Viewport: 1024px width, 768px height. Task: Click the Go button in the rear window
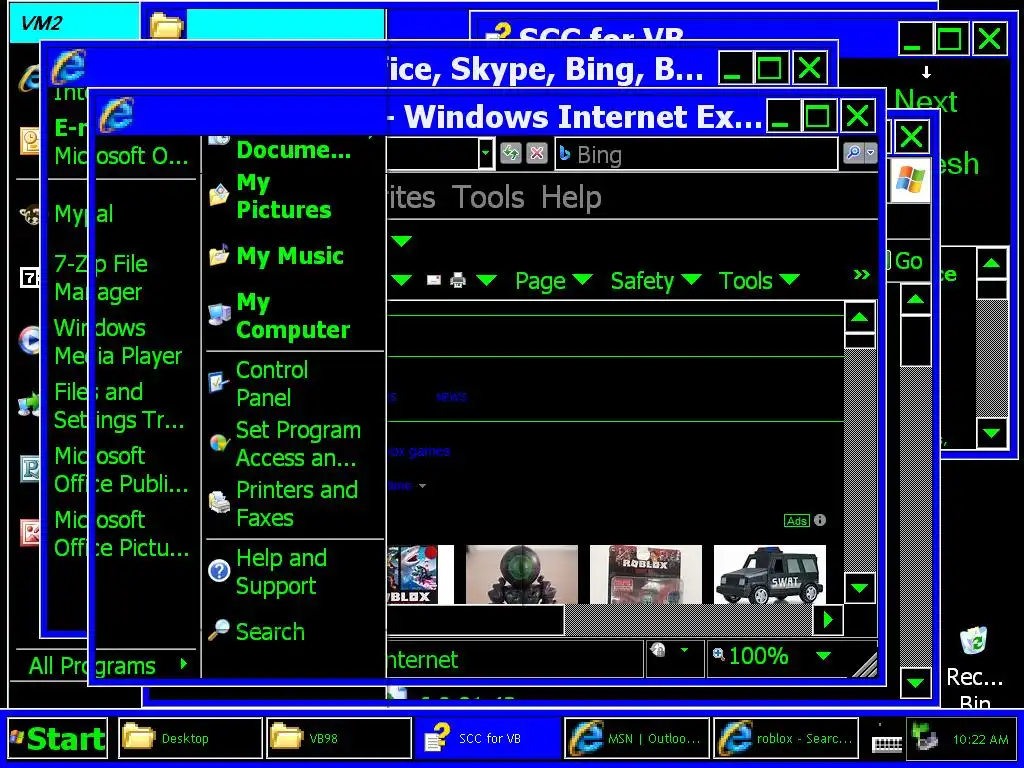(x=906, y=261)
